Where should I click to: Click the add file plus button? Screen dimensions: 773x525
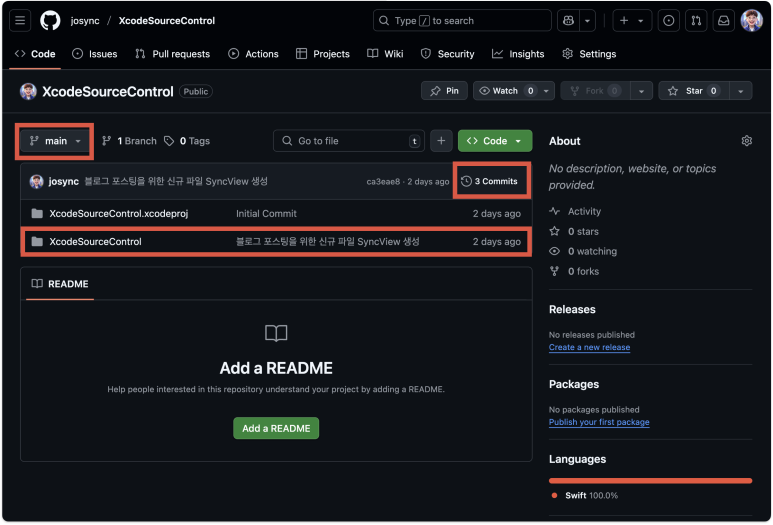pos(441,141)
